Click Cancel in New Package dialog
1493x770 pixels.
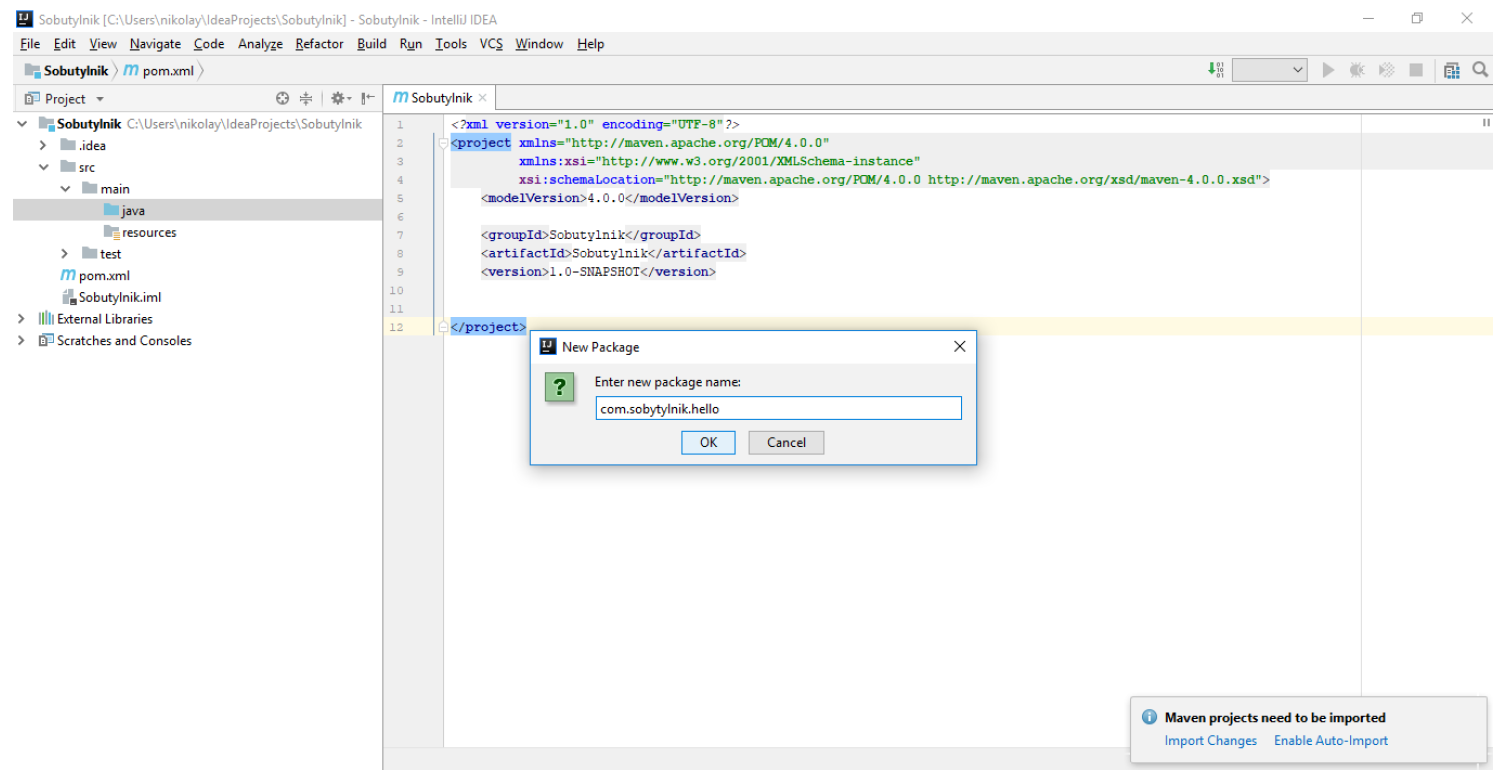786,442
